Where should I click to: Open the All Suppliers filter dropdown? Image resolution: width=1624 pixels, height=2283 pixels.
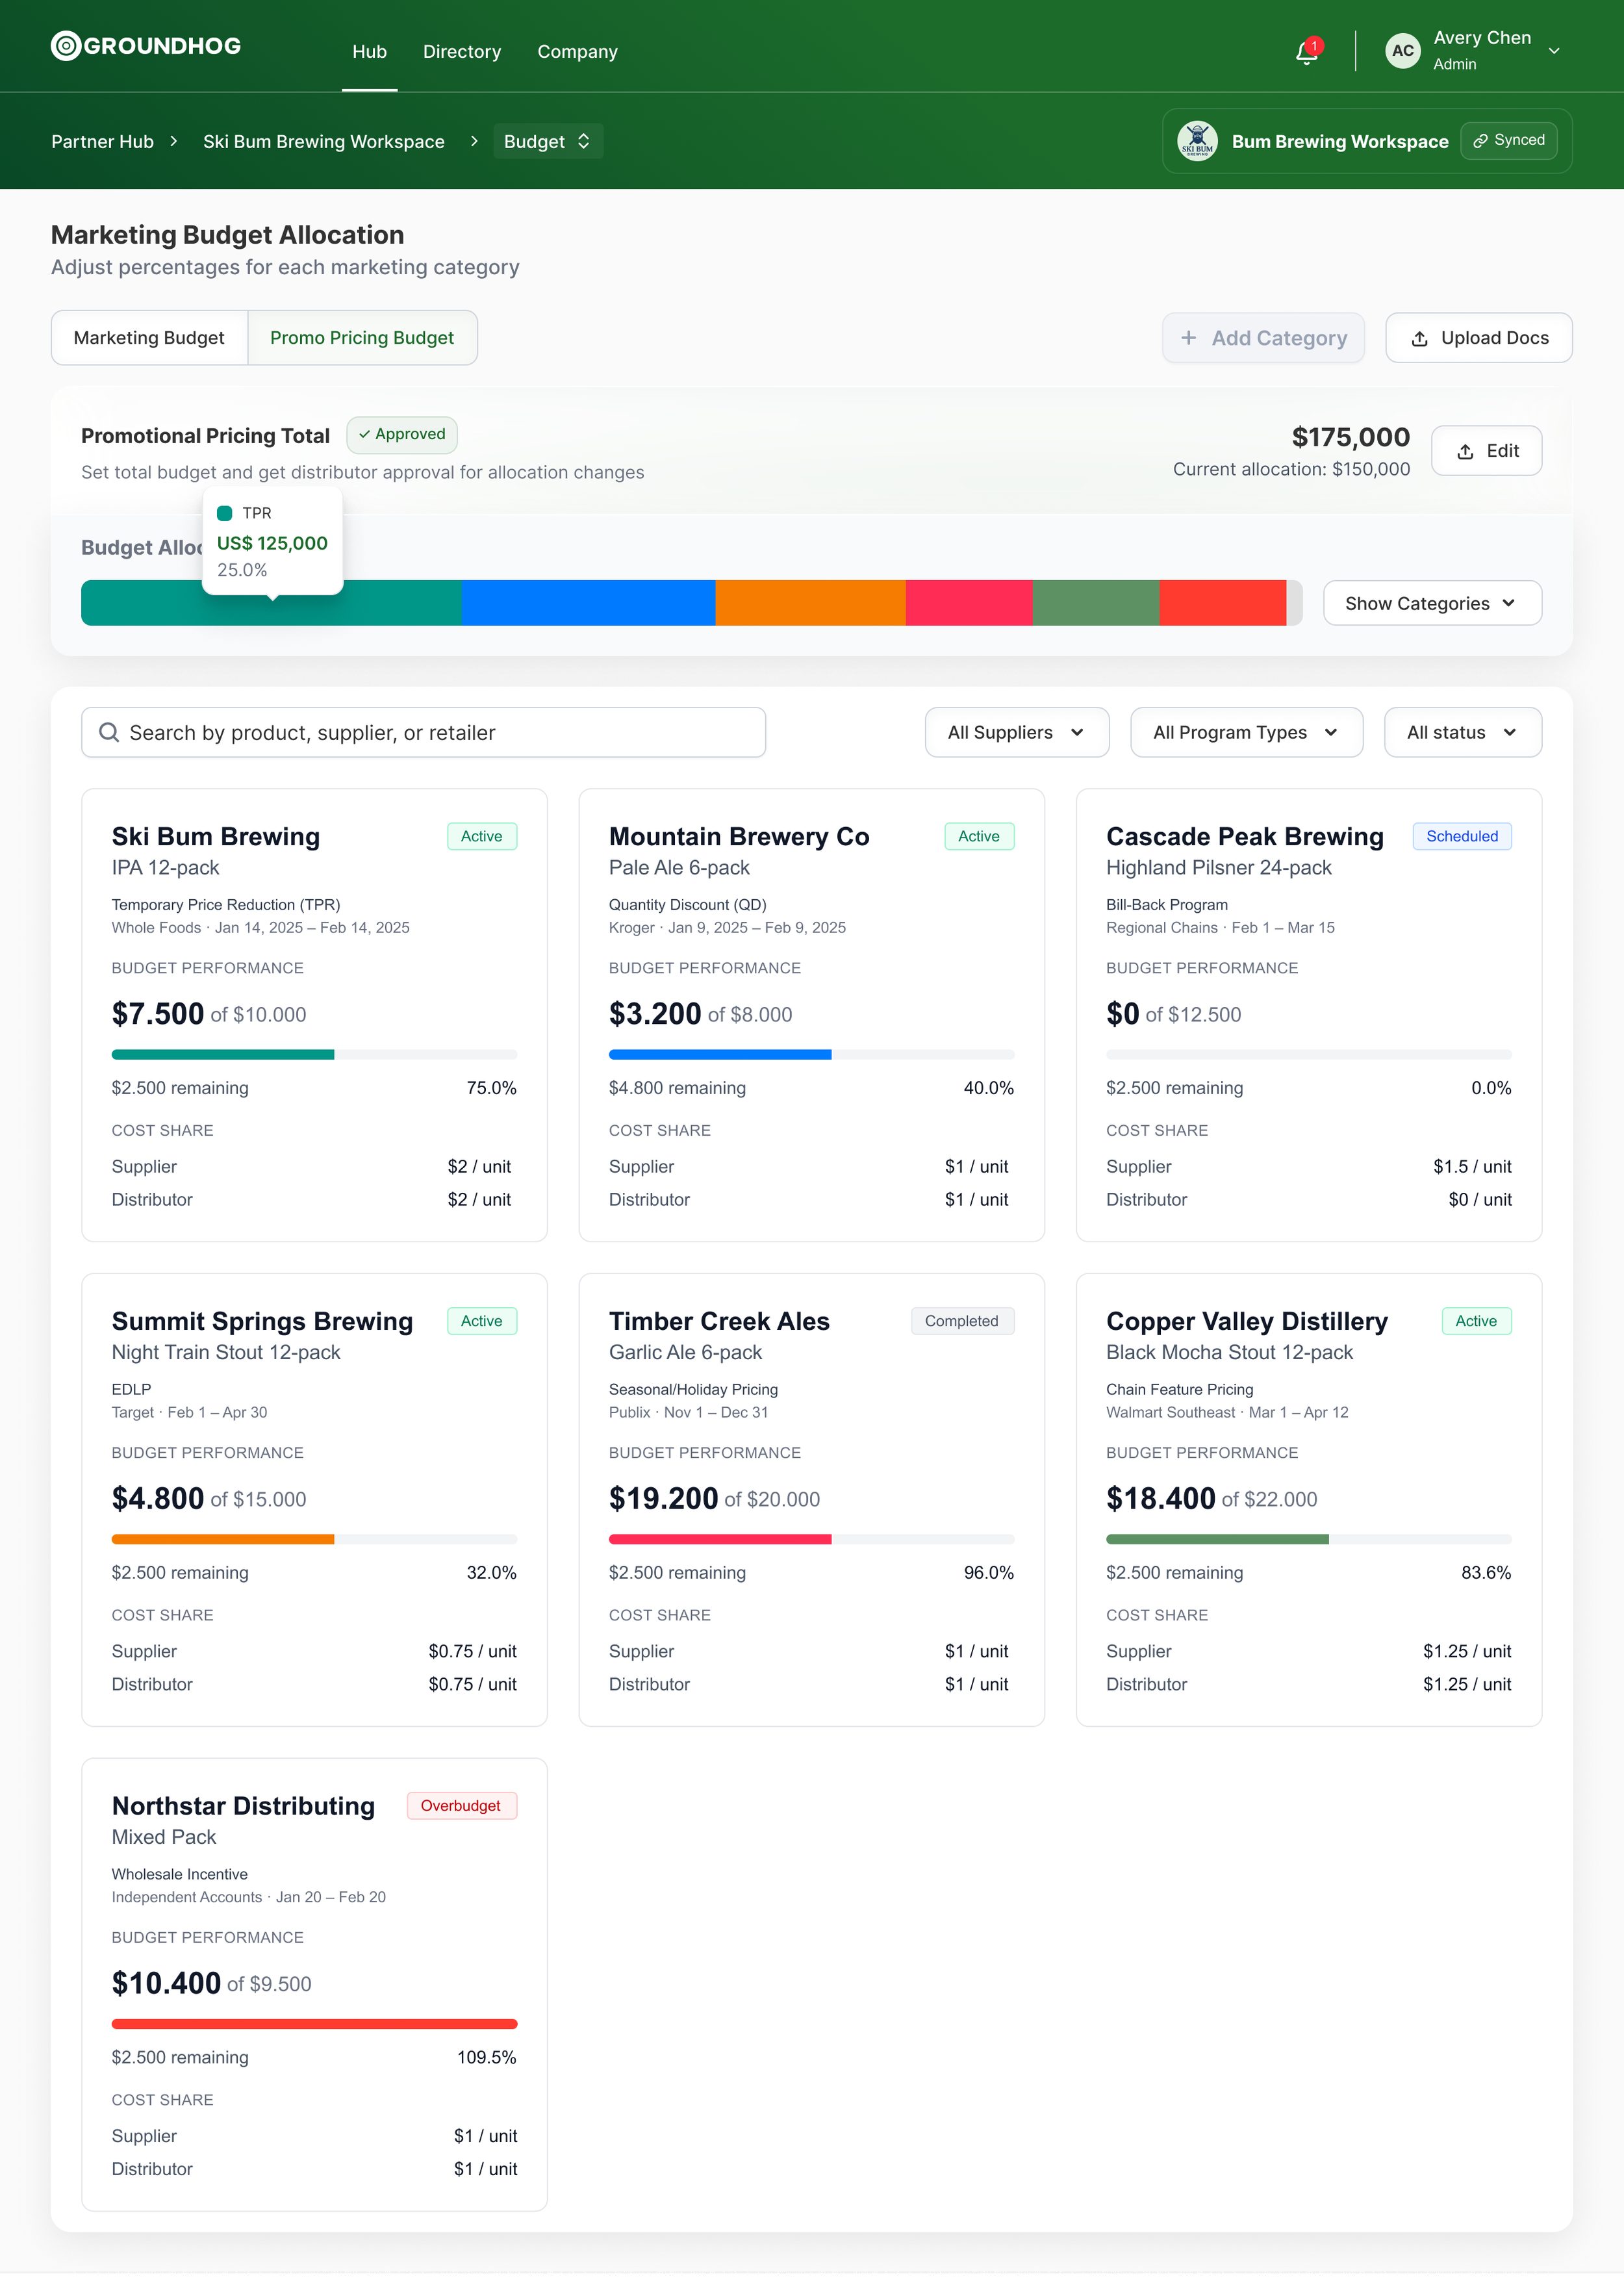(x=1016, y=733)
